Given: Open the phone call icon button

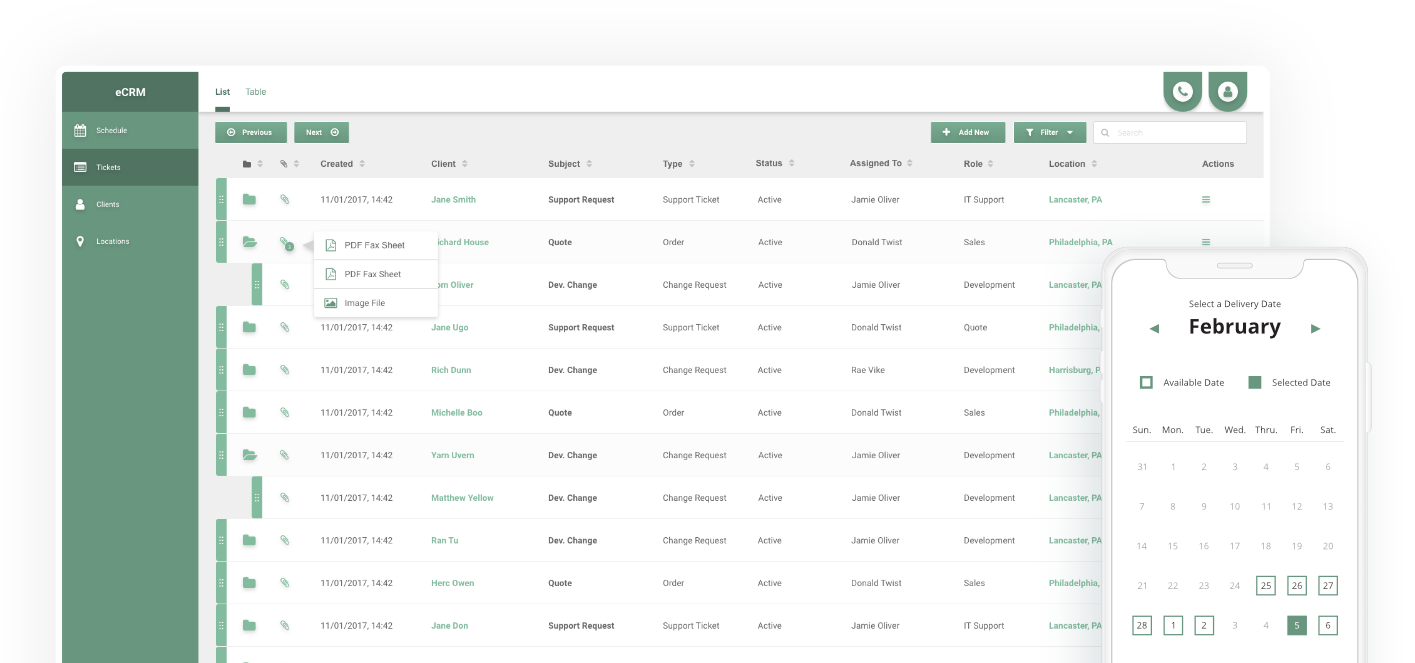Looking at the screenshot, I should point(1182,91).
